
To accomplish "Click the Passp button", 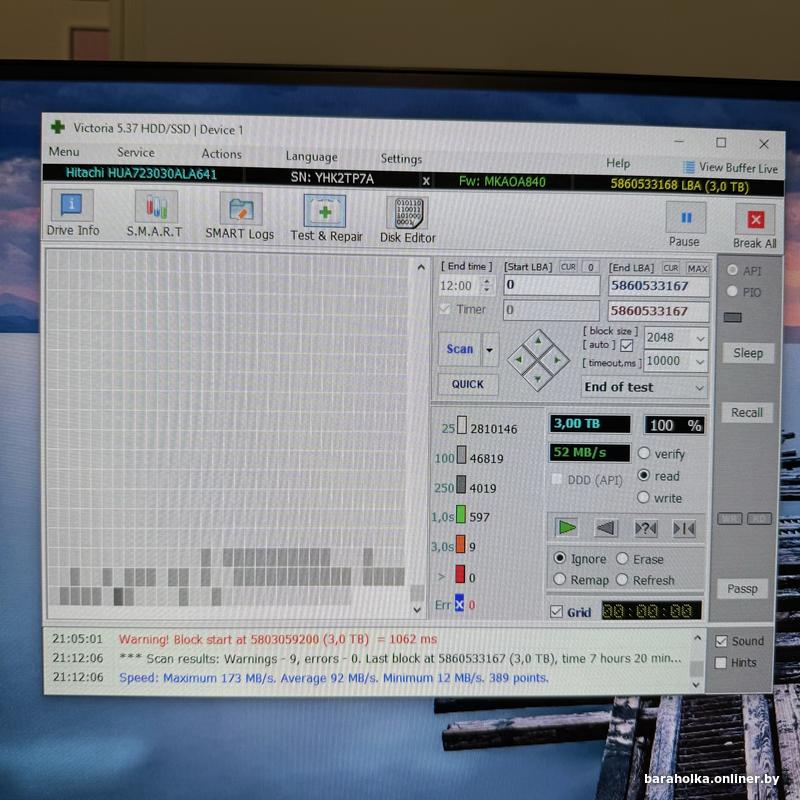I will point(742,589).
